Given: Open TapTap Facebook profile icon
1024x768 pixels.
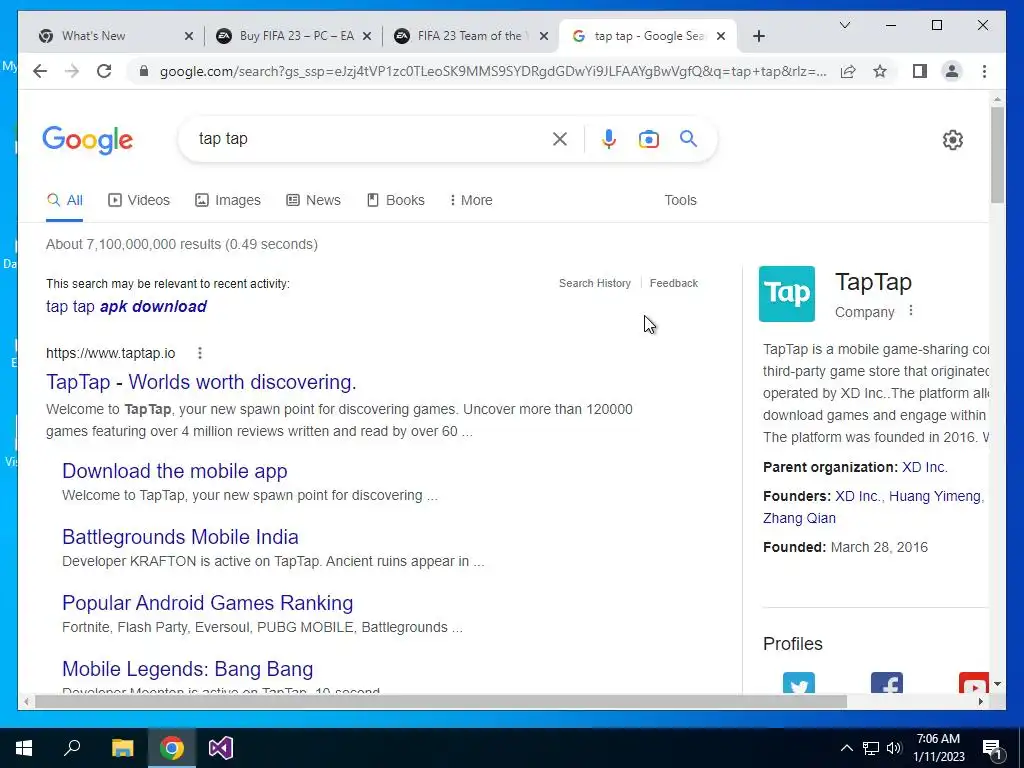Looking at the screenshot, I should 887,683.
